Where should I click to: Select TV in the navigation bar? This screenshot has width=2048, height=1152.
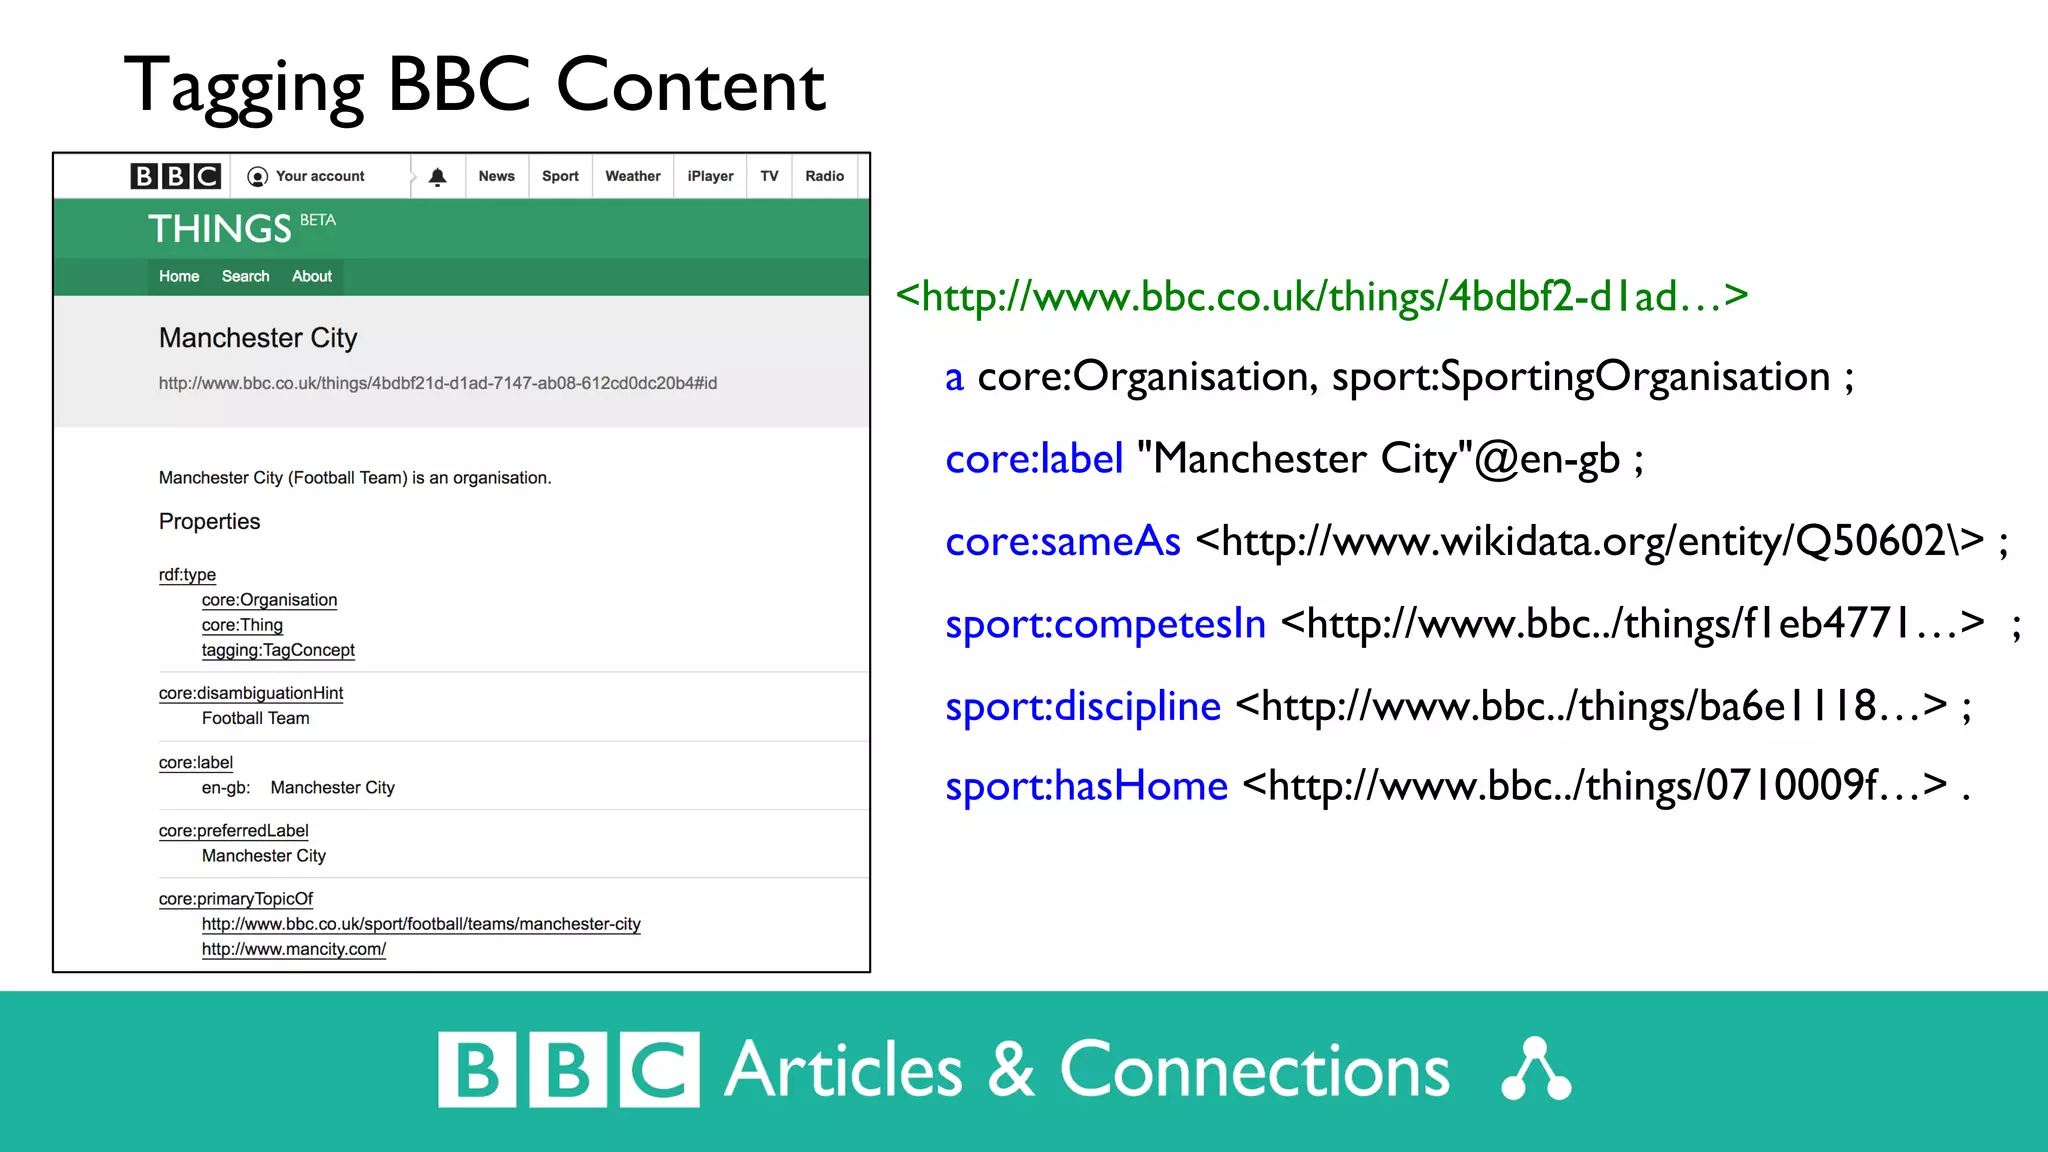[x=769, y=176]
